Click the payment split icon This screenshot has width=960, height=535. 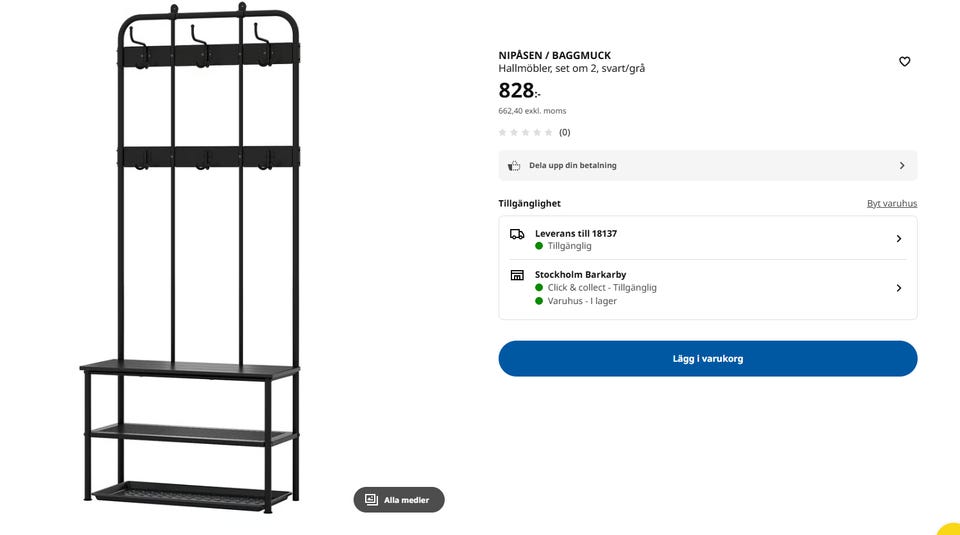click(x=514, y=166)
